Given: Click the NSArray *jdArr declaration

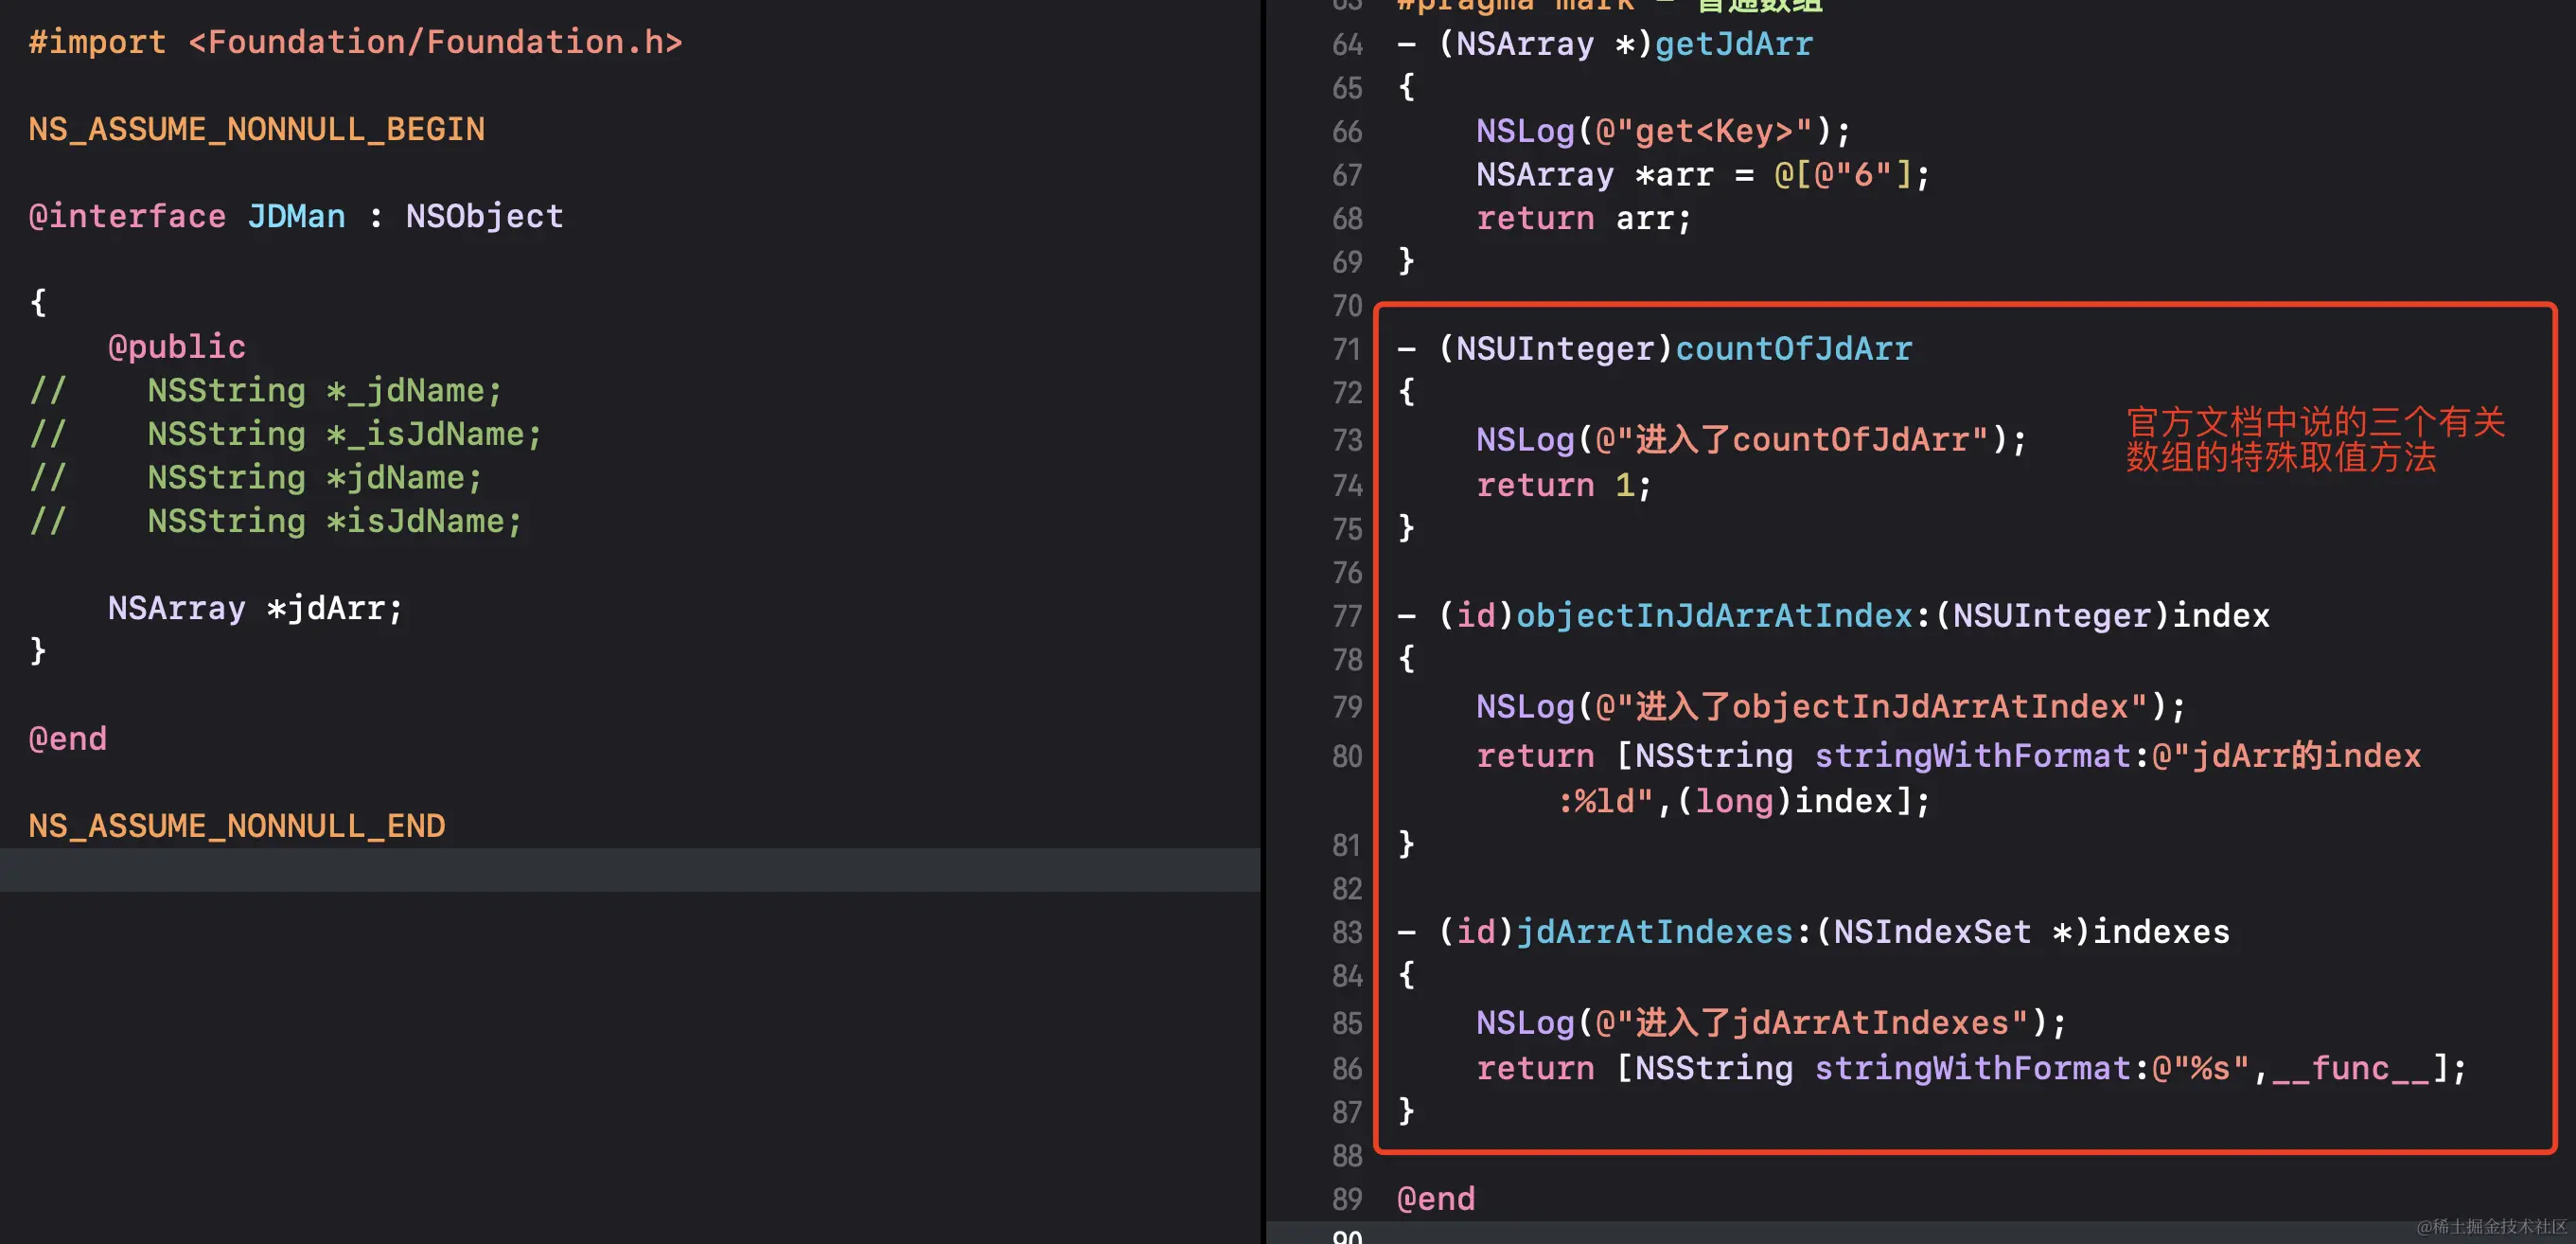Looking at the screenshot, I should tap(254, 608).
